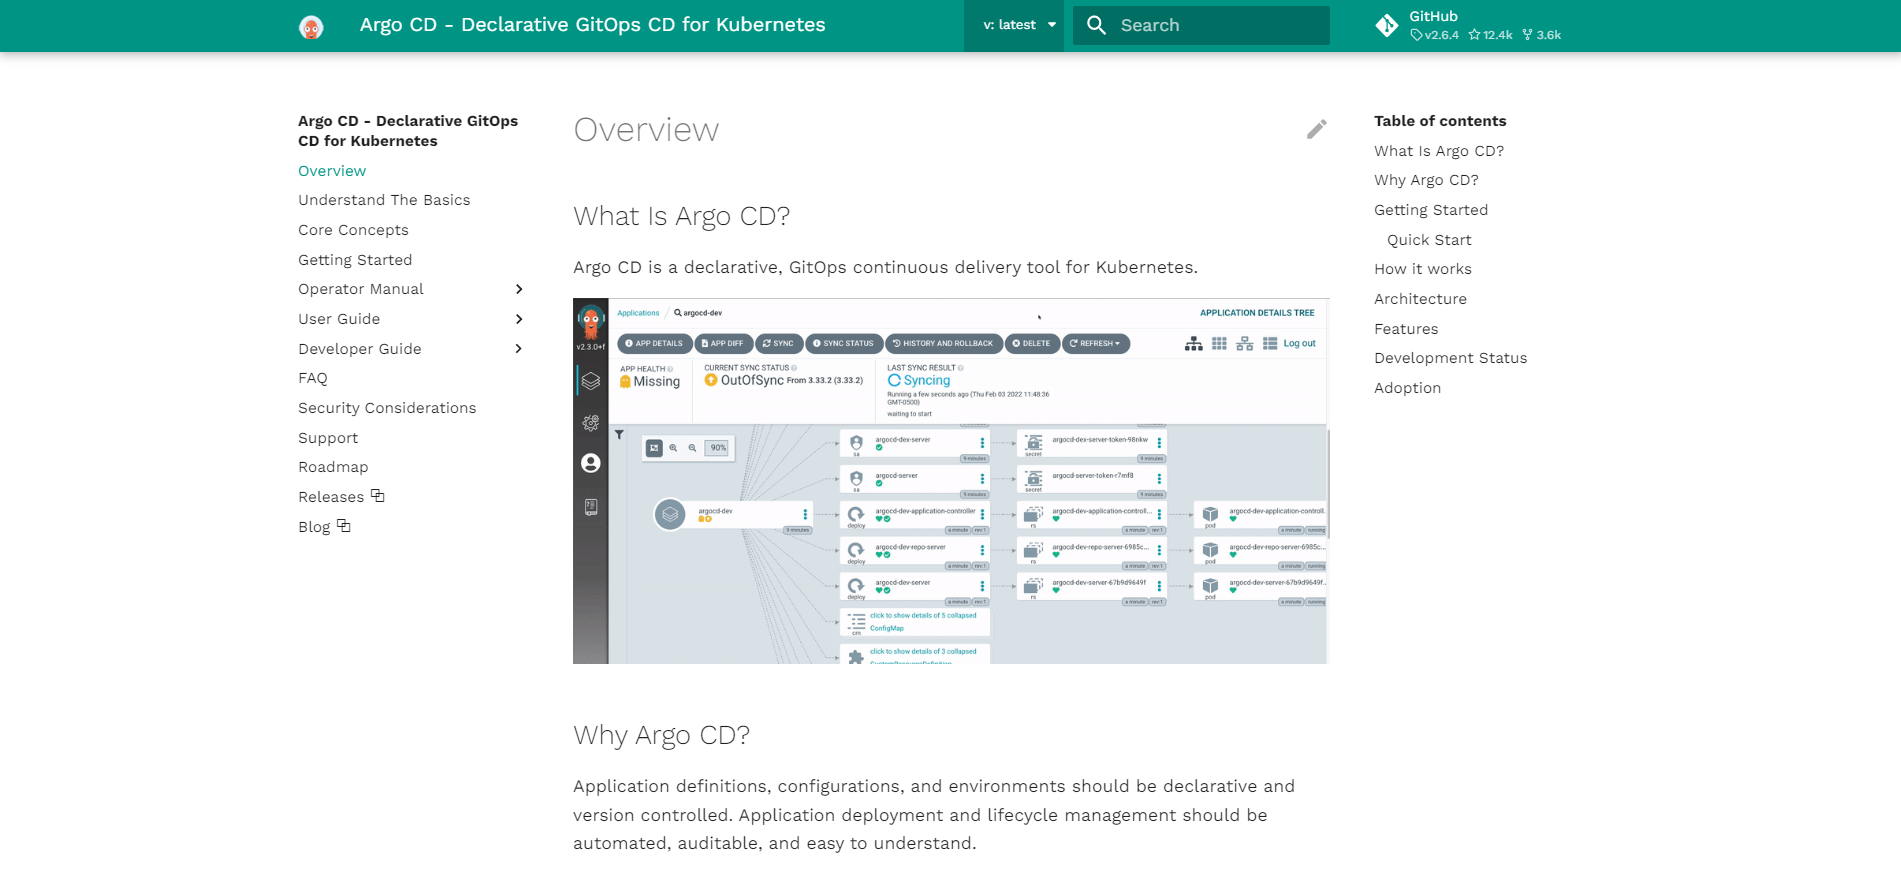Select Overview in the left navigation
1901x883 pixels.
pos(332,171)
